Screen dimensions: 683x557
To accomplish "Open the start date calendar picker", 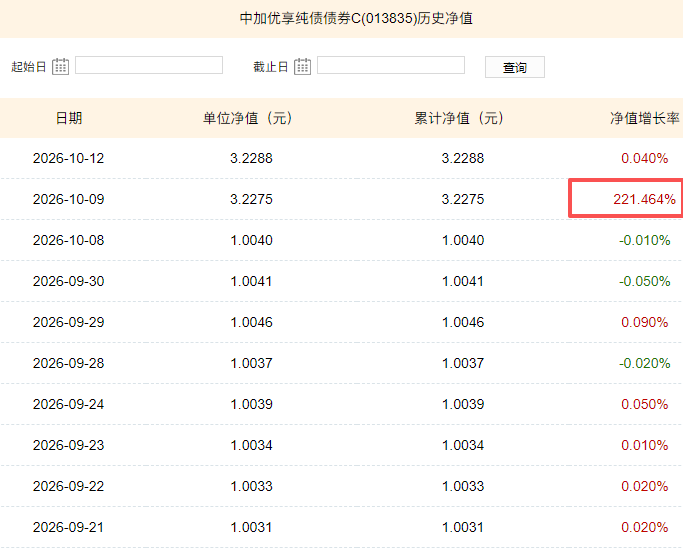I will click(x=61, y=67).
